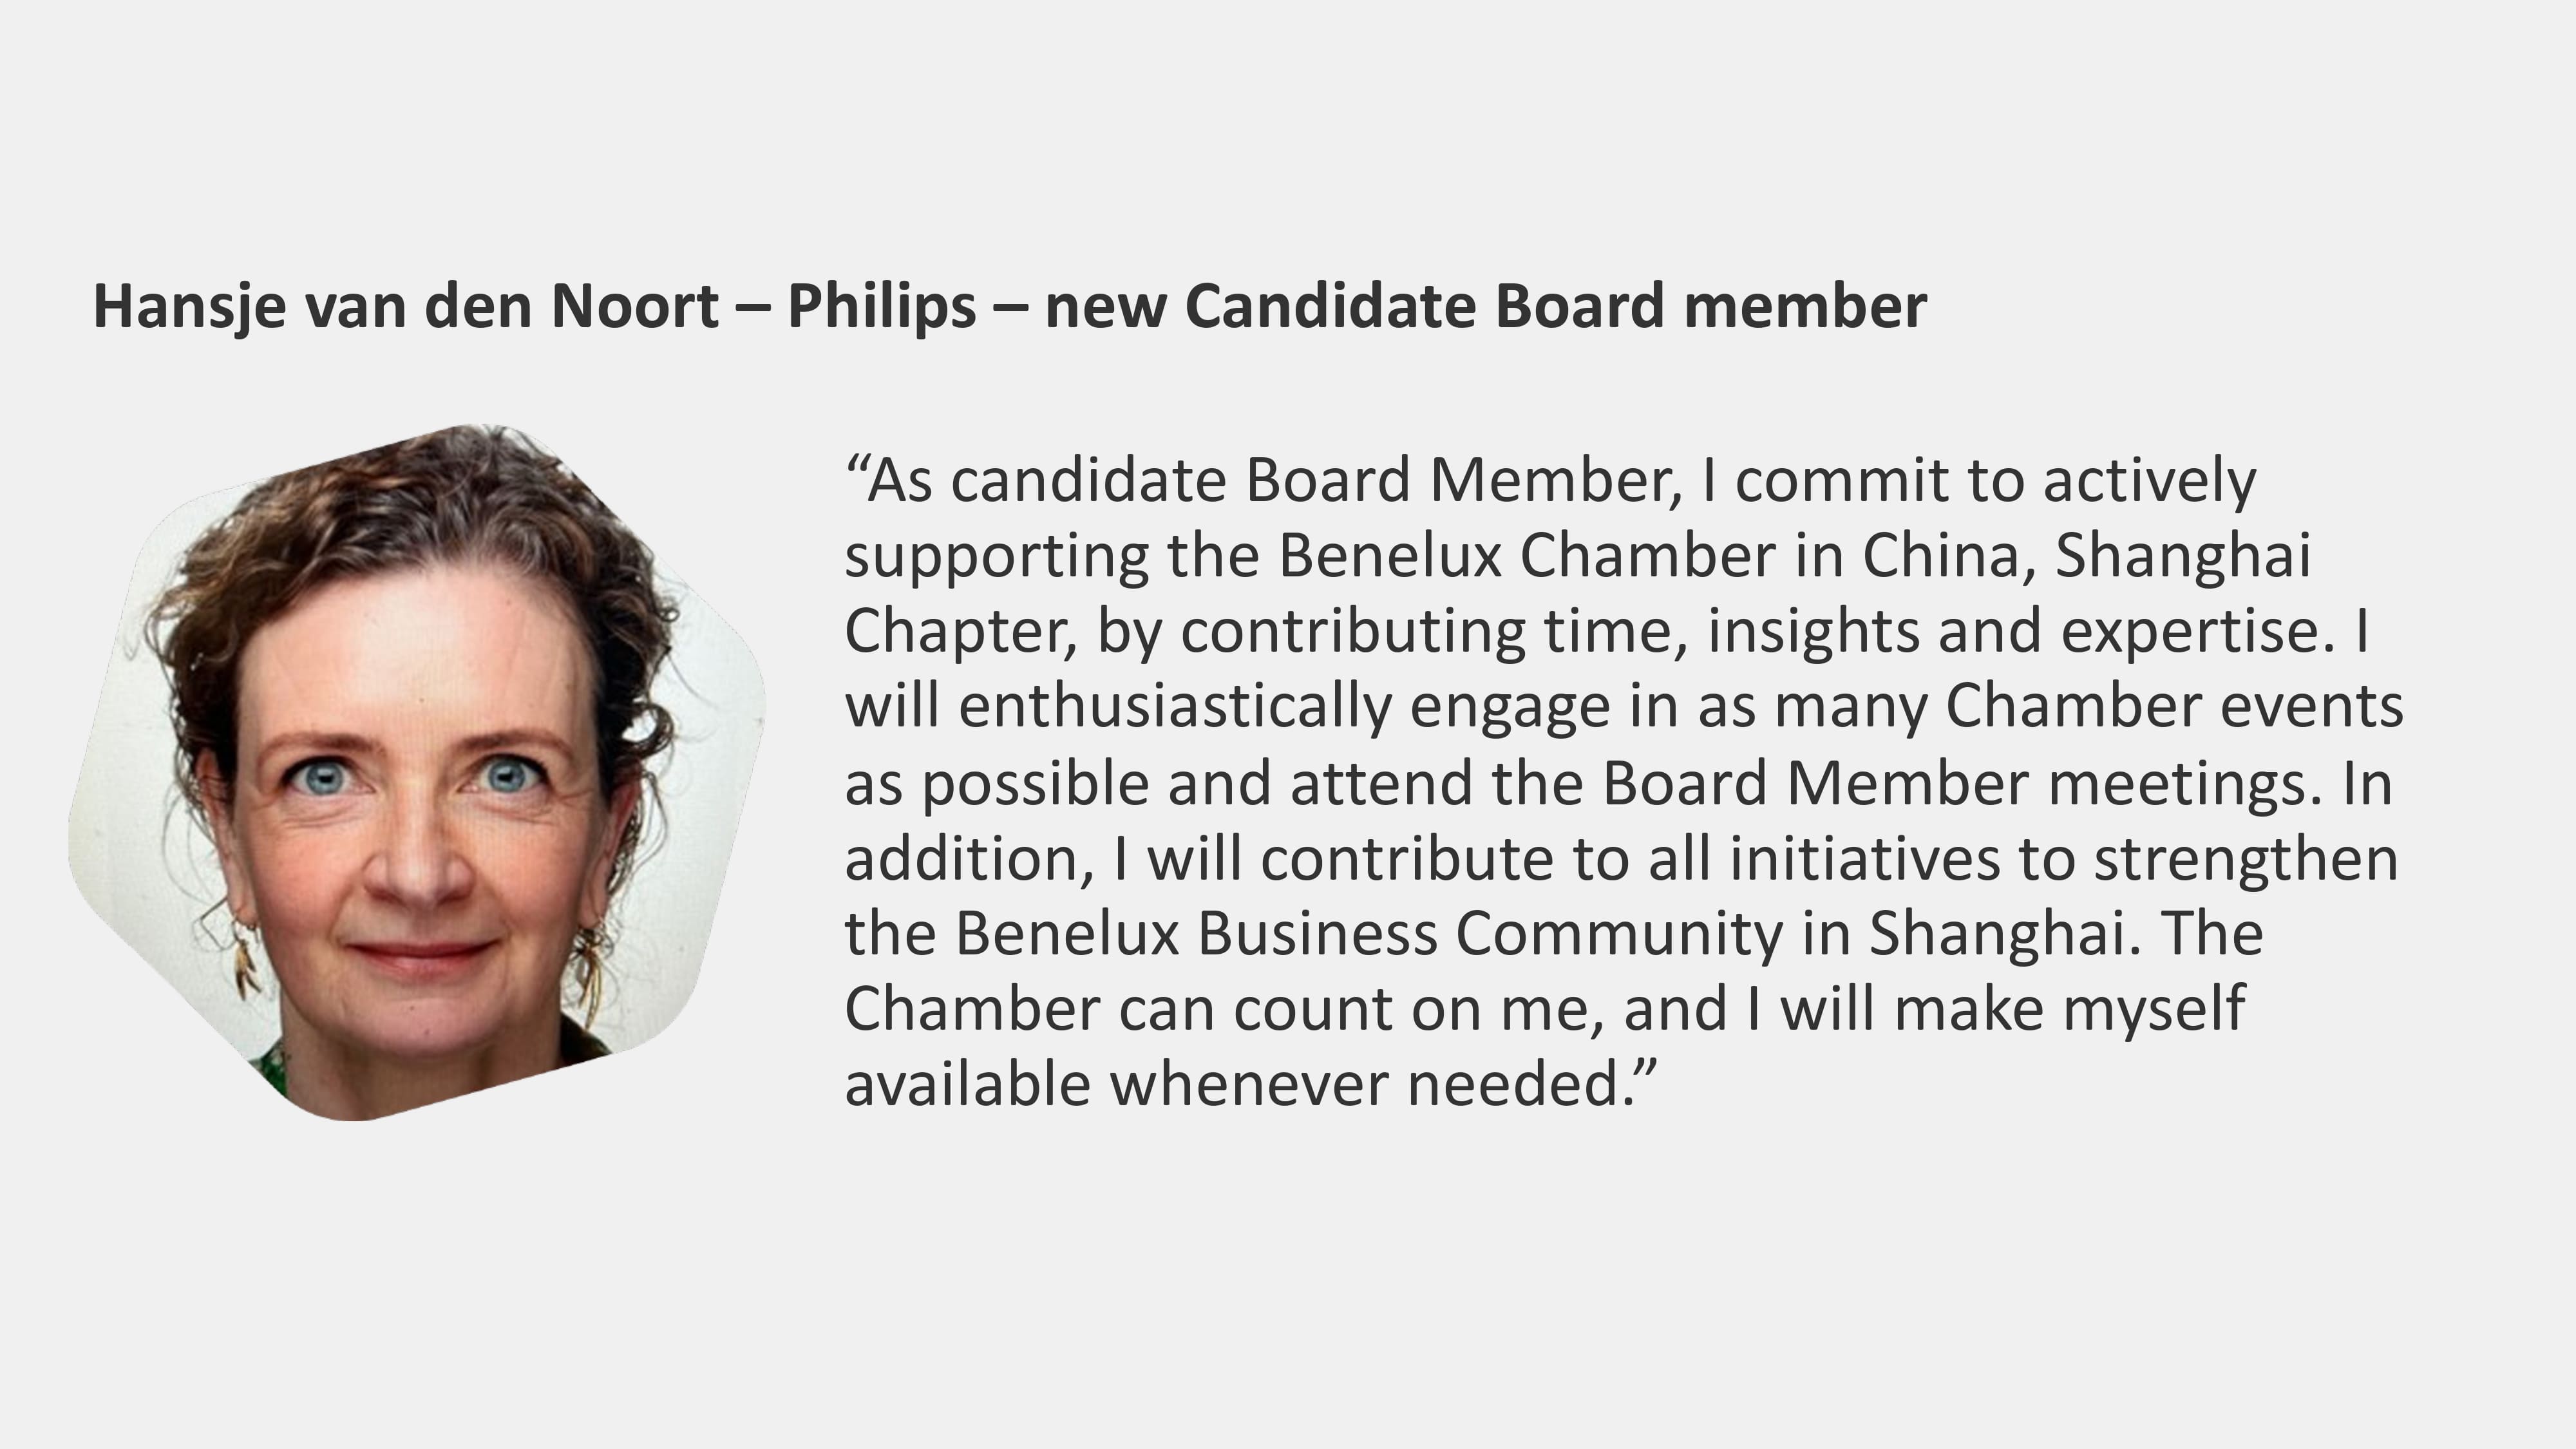Click the slide title starting with "Hansje"
Viewport: 2576px width, 1449px height.
coord(1008,306)
